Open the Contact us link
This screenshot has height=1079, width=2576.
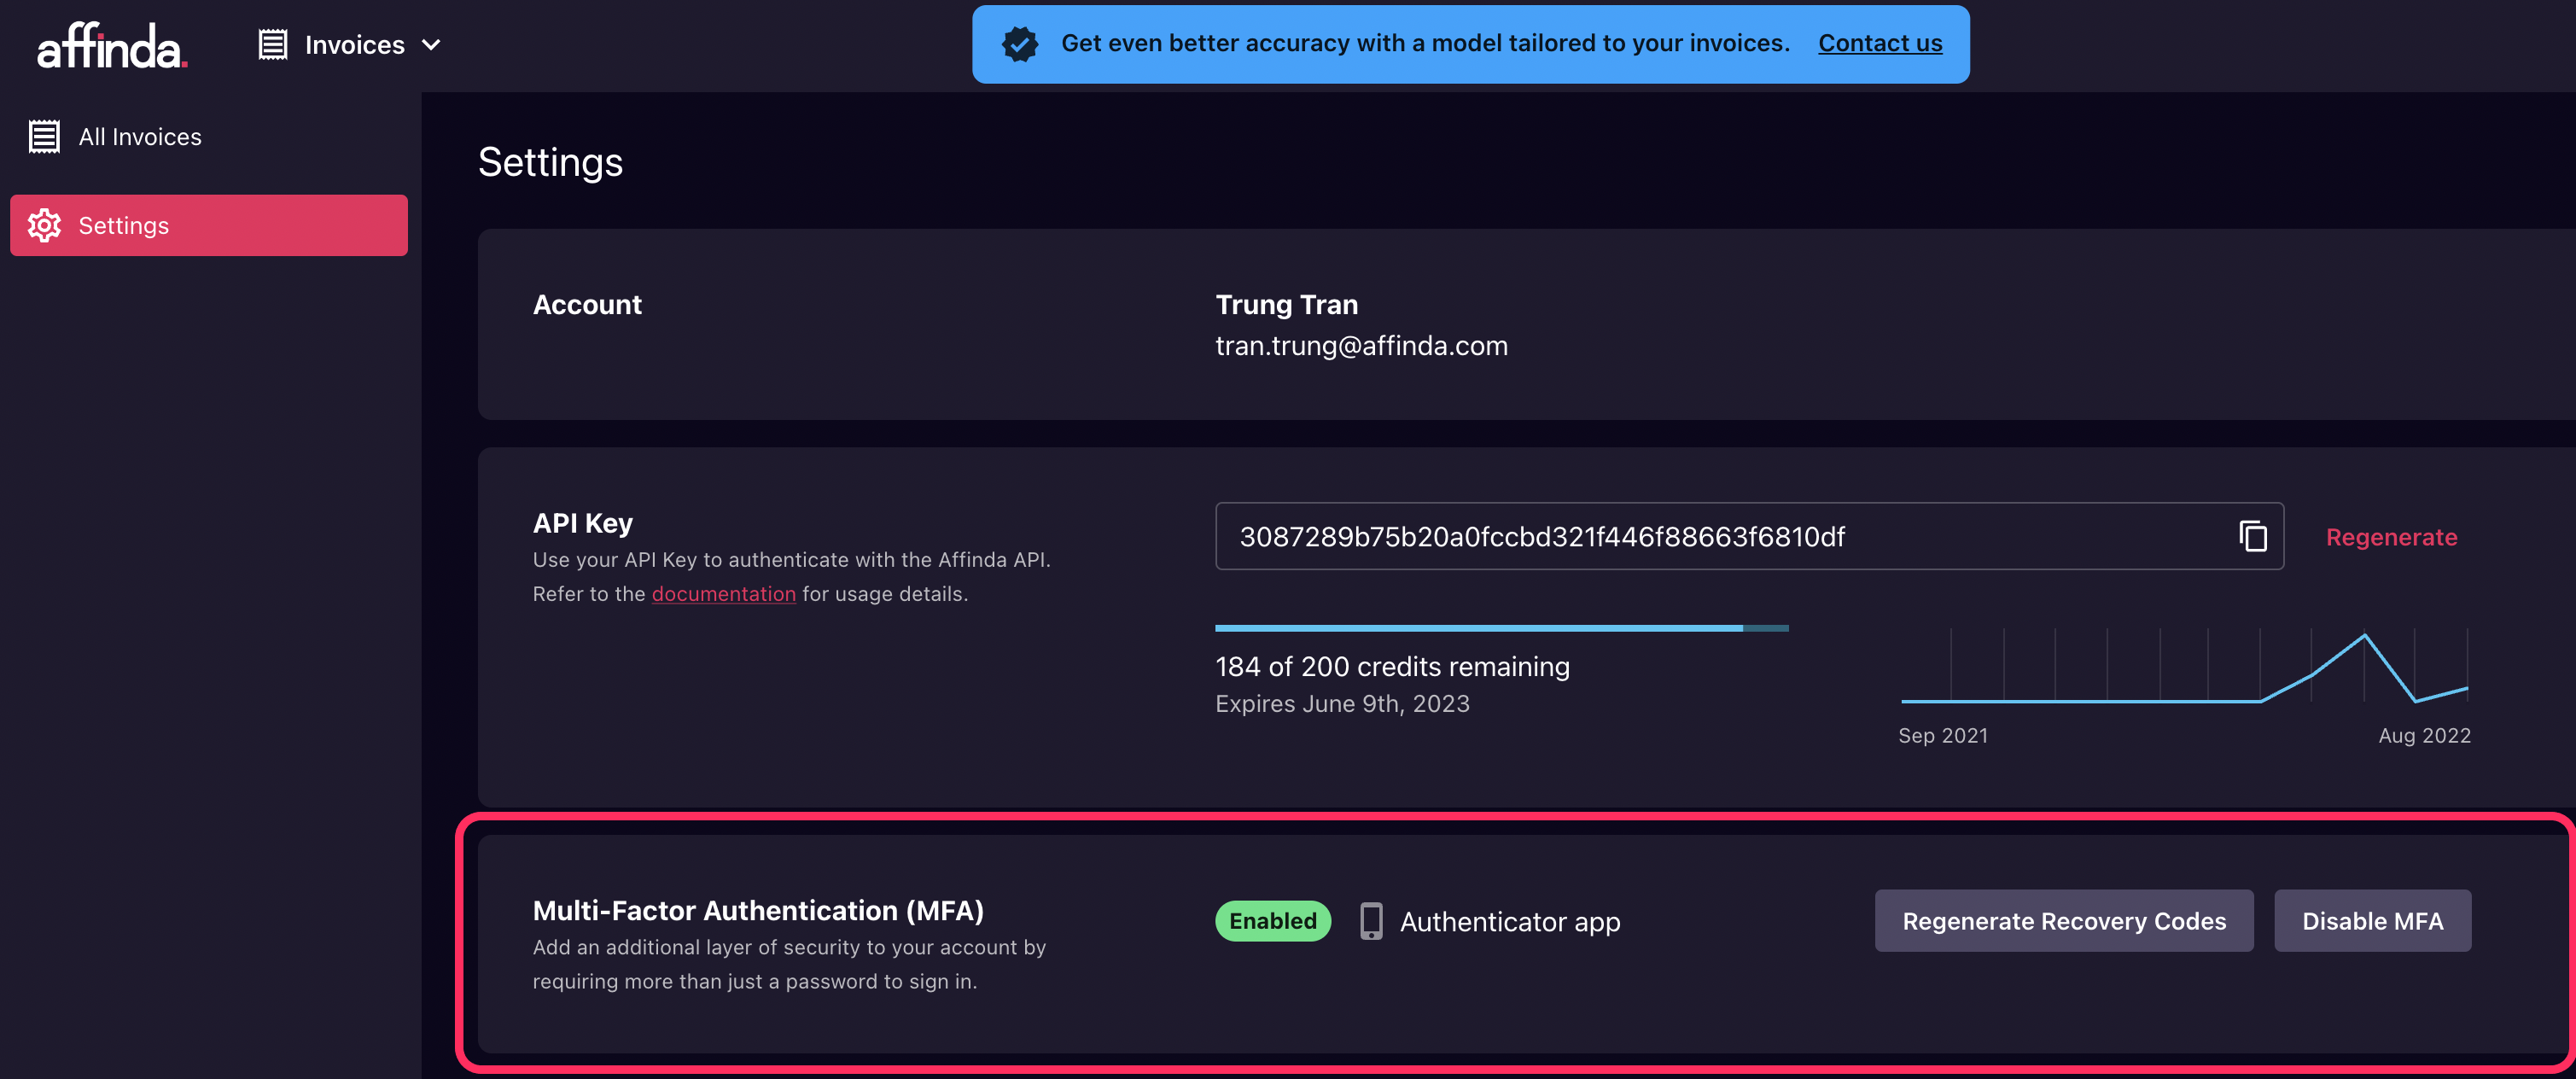tap(1879, 43)
